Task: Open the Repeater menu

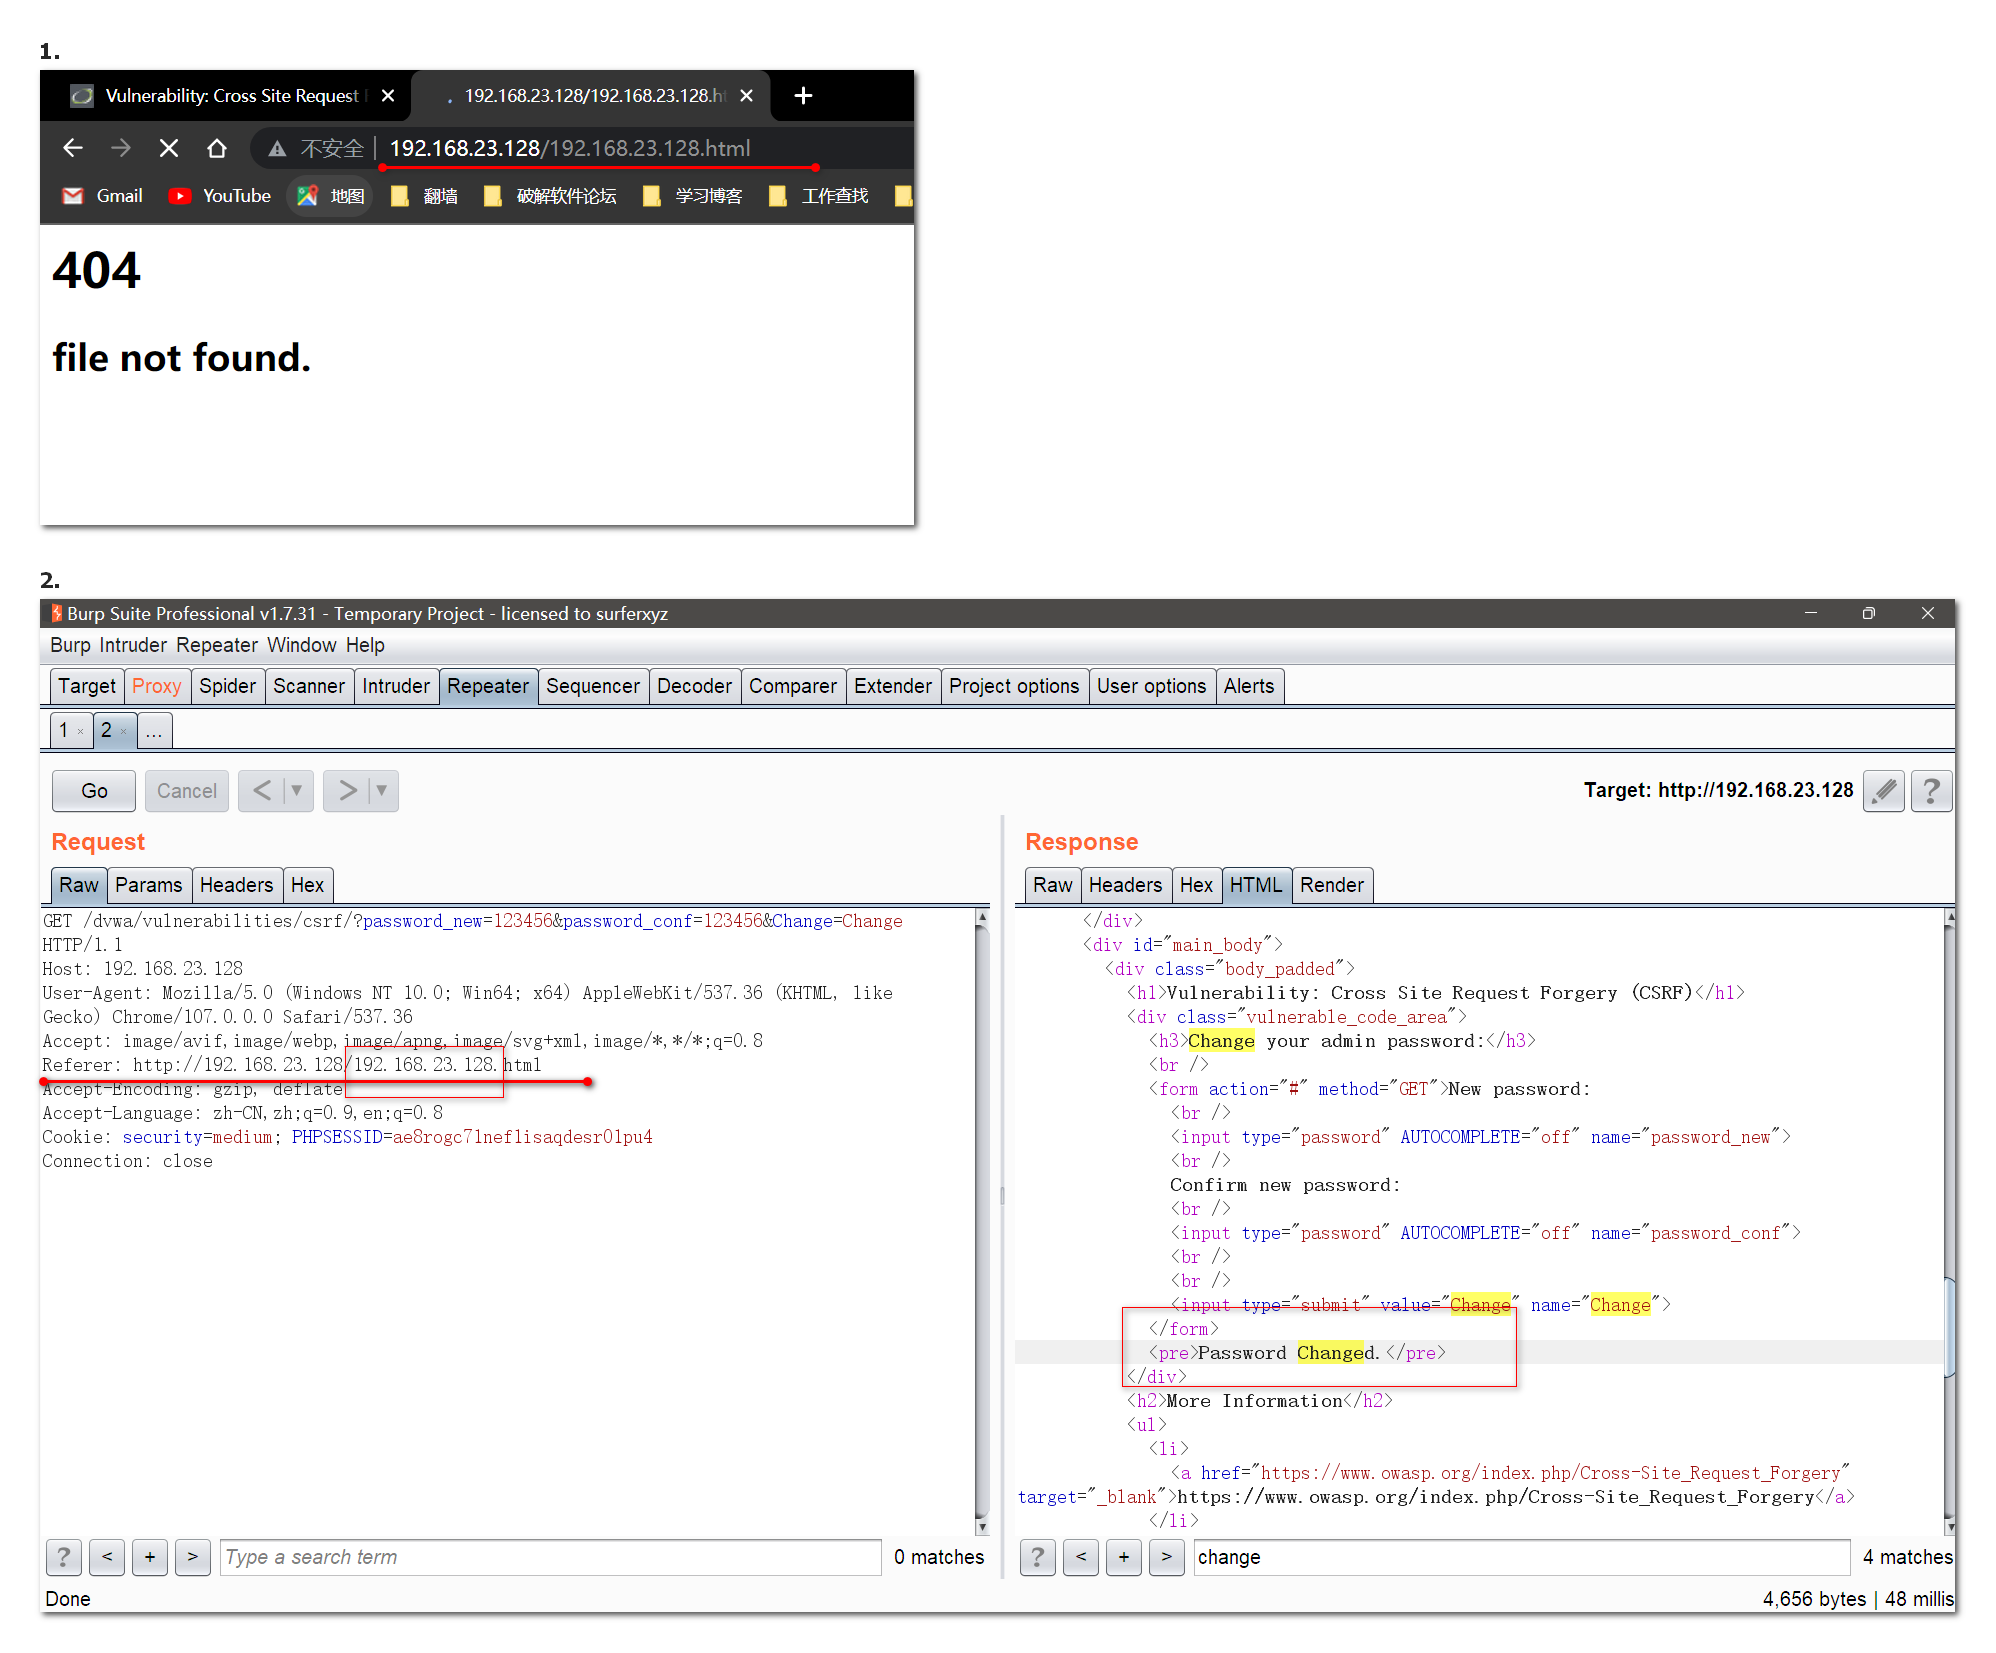Action: (x=217, y=645)
